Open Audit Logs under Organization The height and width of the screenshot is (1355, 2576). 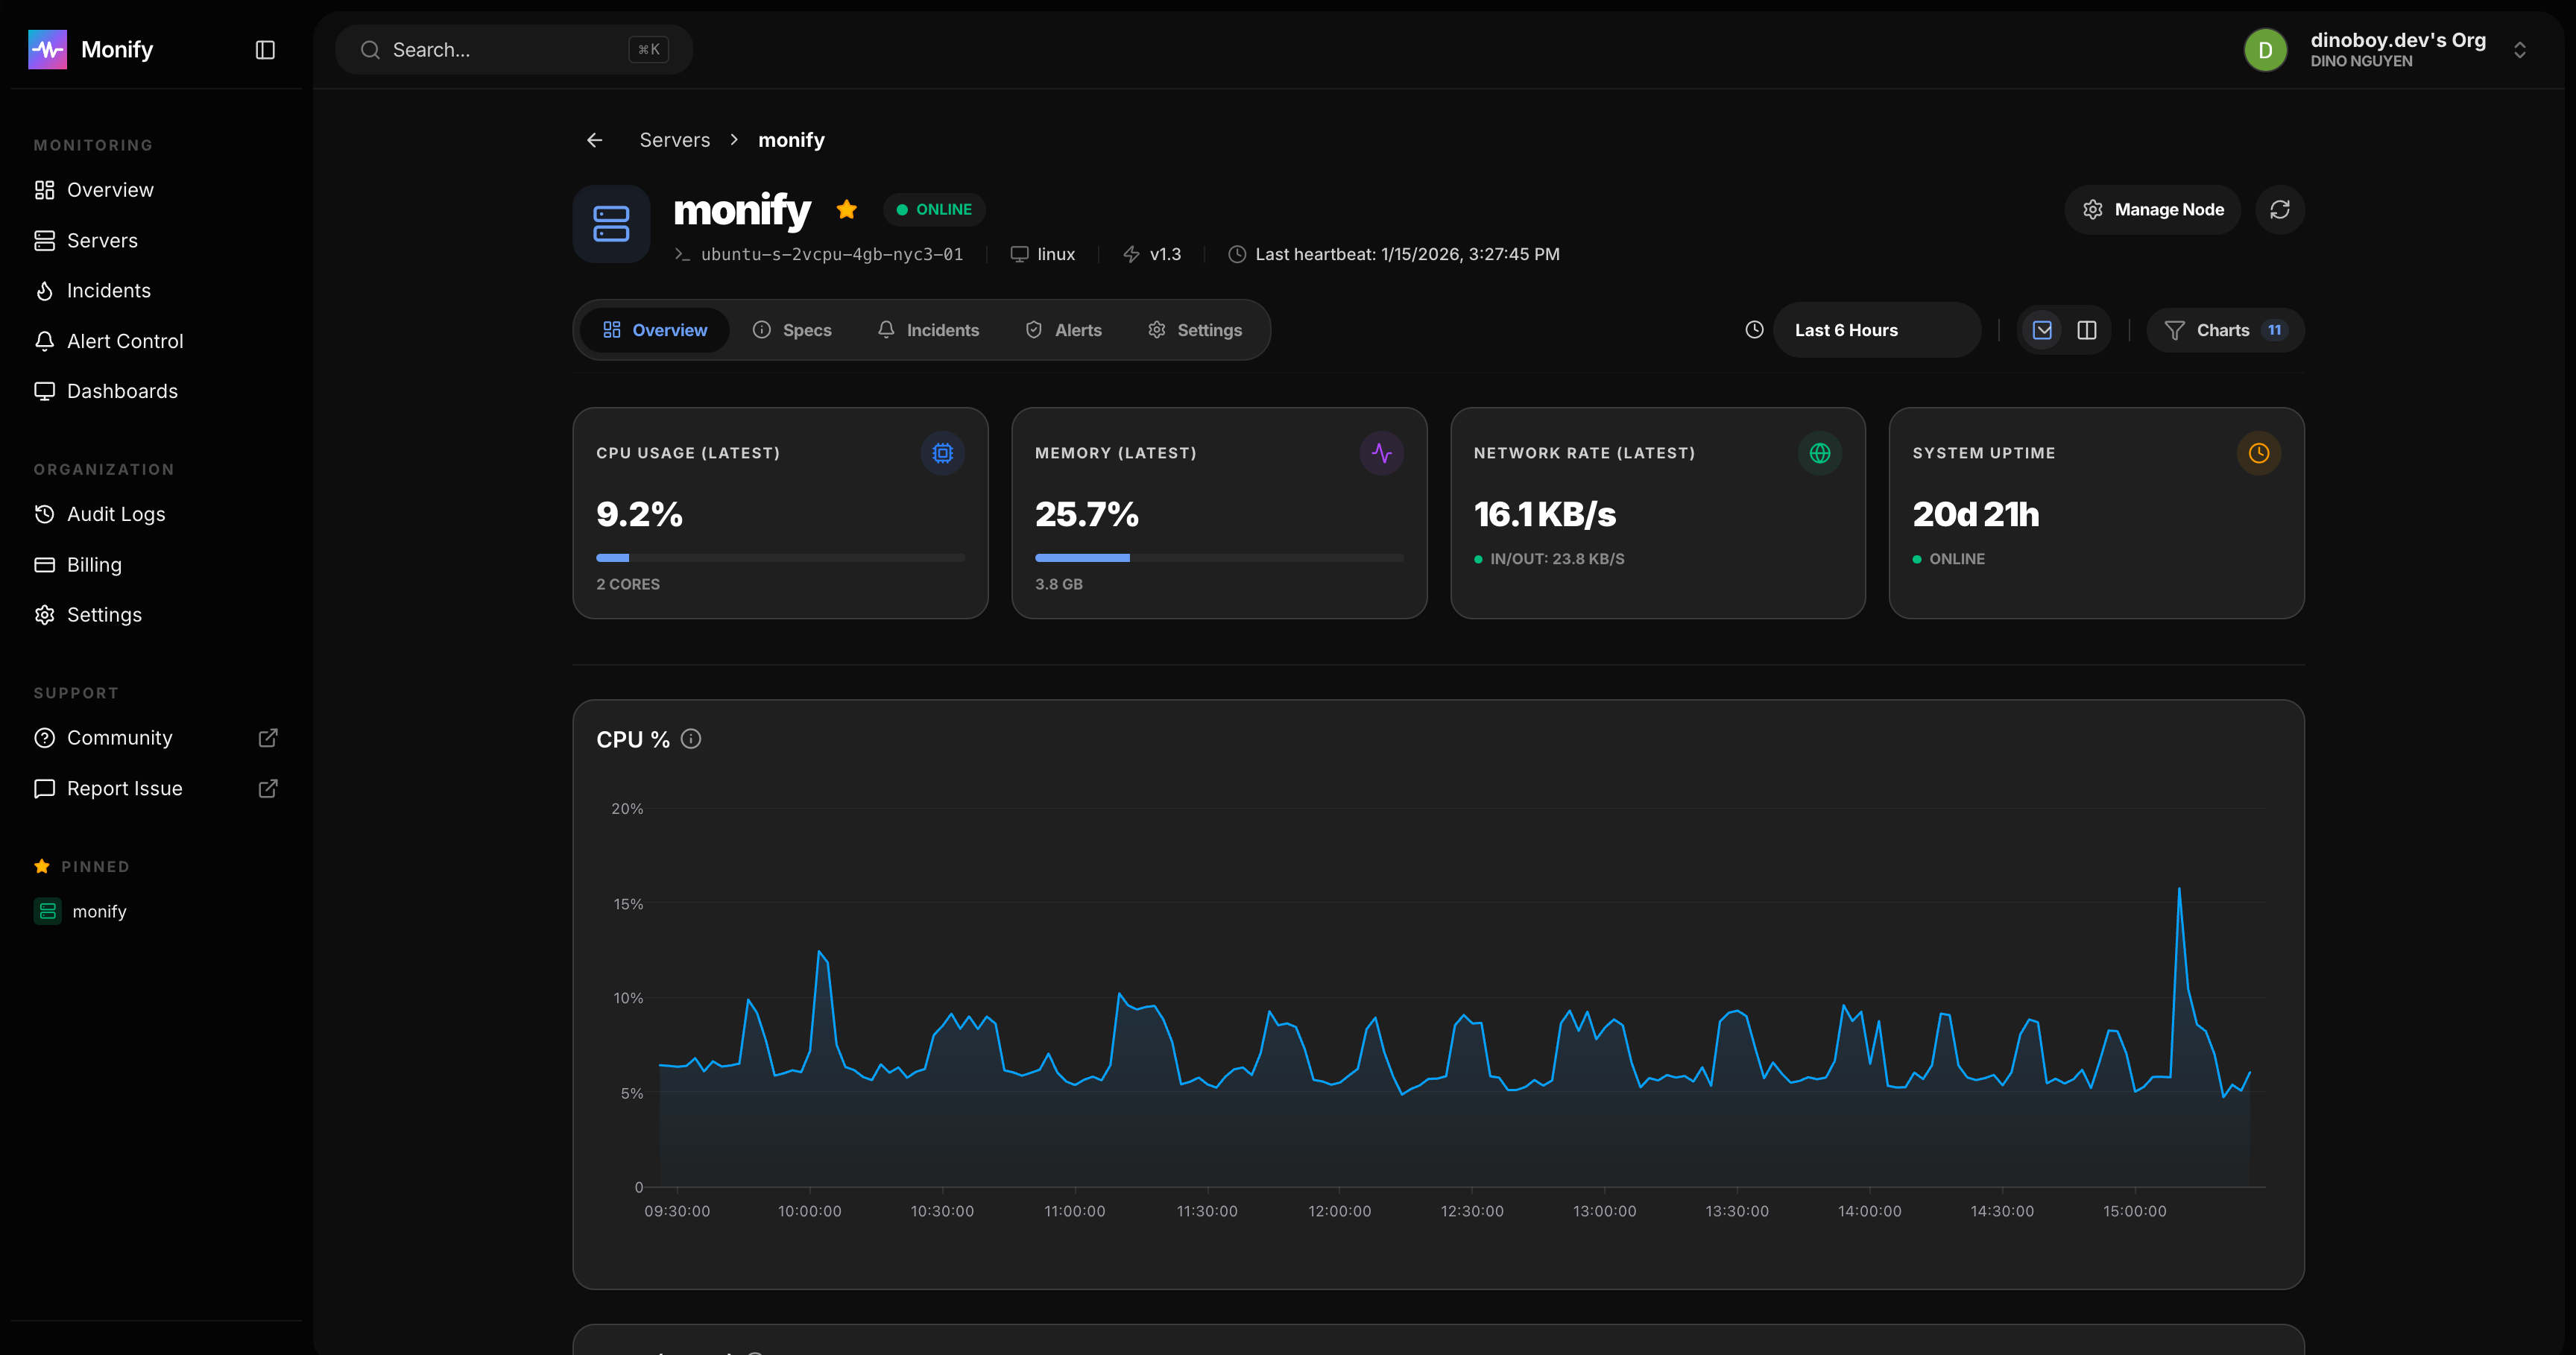click(x=116, y=513)
